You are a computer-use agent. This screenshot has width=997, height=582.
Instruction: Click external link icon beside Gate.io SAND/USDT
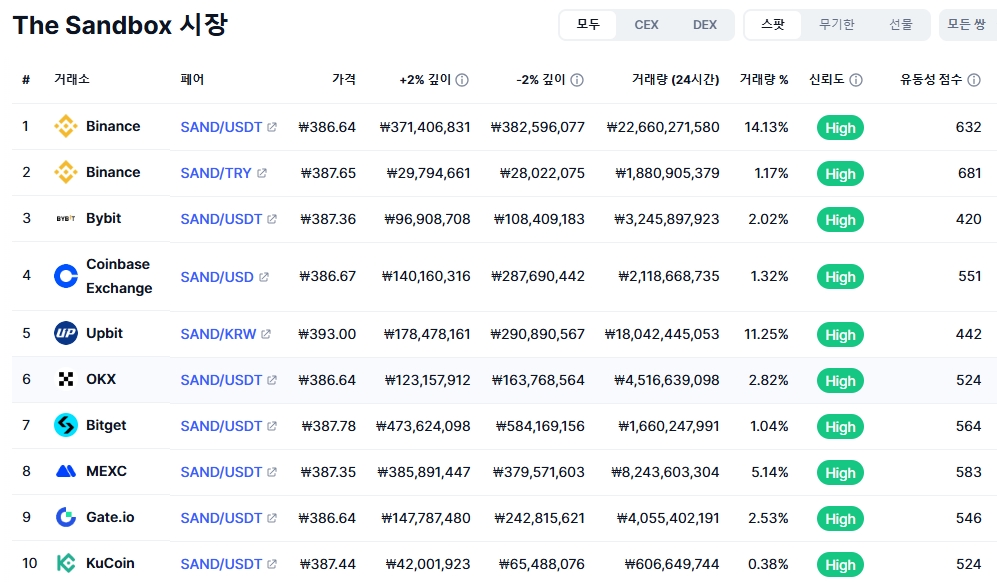point(272,518)
